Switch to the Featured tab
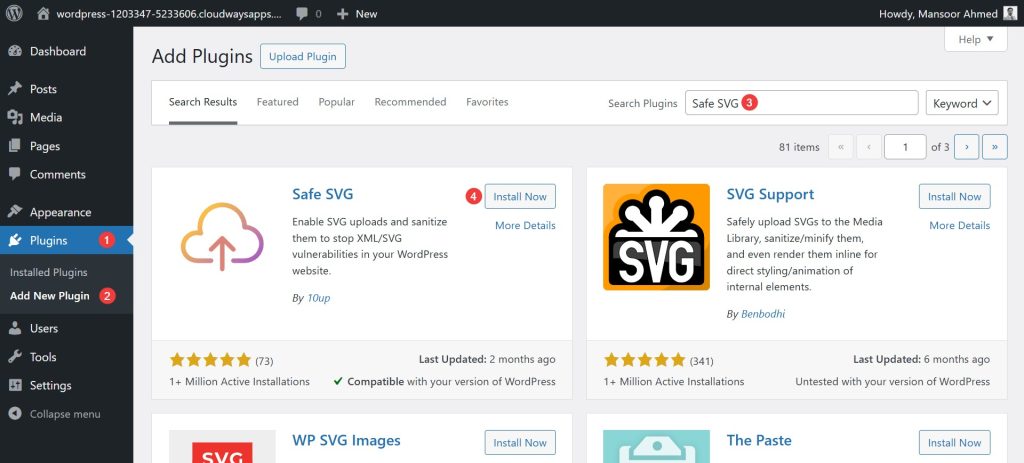Screen dimensions: 1024x463 pos(278,102)
